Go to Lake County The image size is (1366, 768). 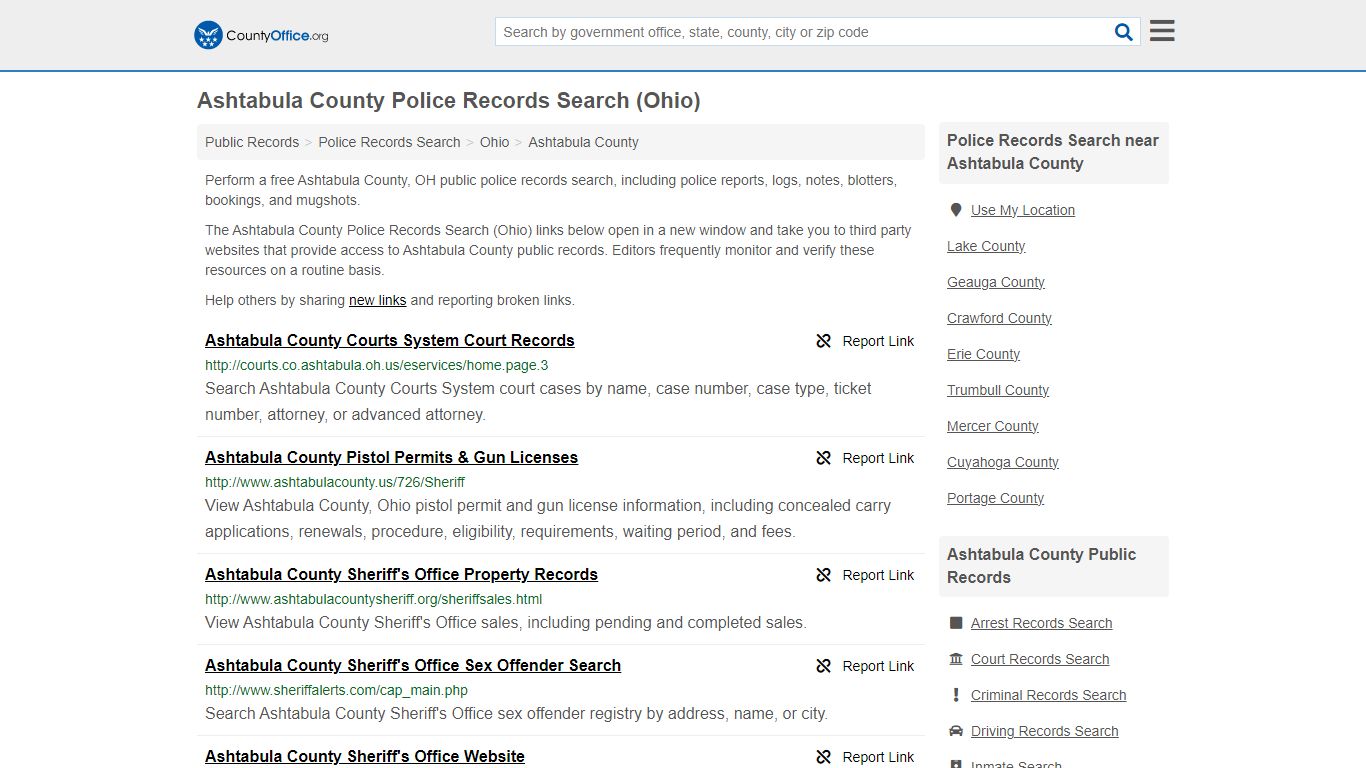coord(986,246)
